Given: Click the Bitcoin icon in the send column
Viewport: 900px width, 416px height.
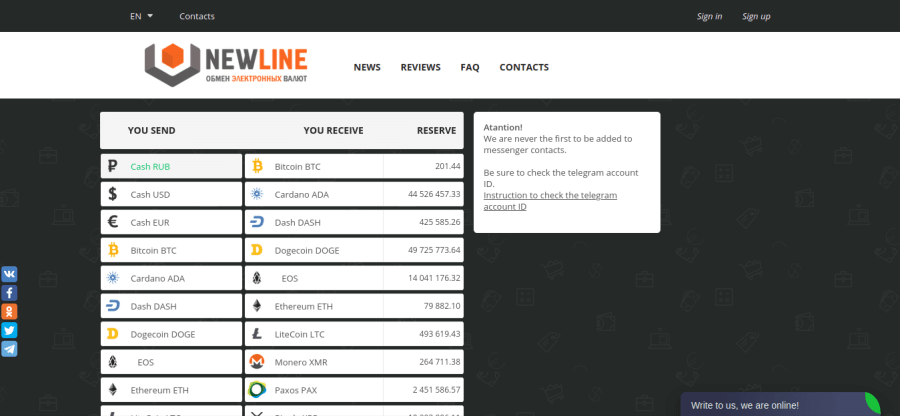Looking at the screenshot, I should coord(112,250).
